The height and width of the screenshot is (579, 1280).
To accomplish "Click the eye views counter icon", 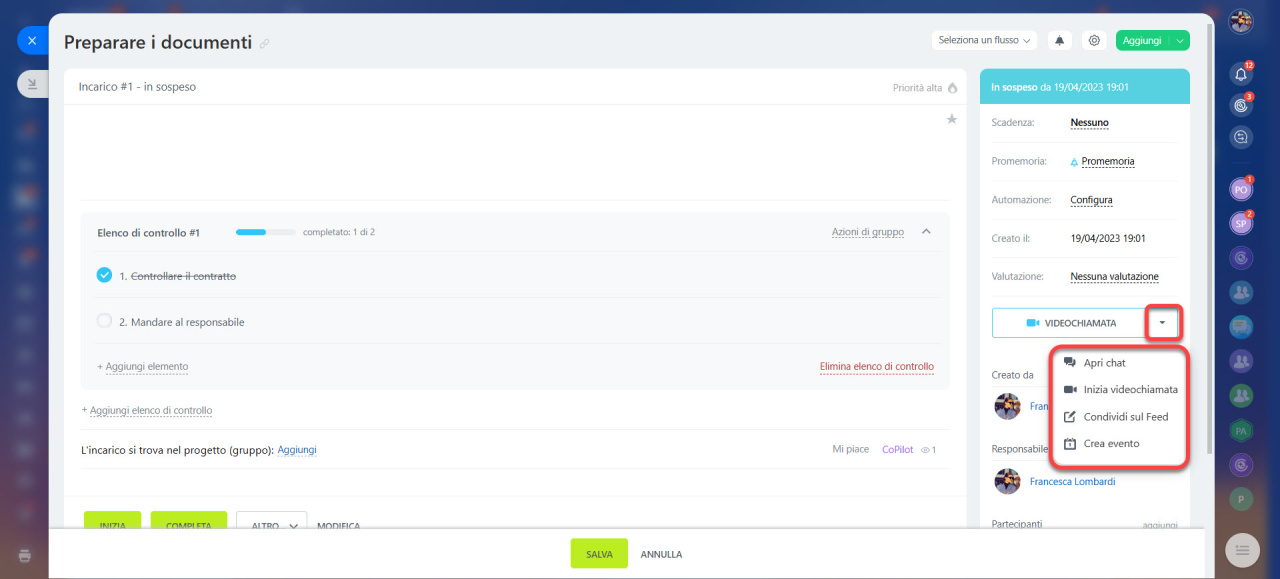I will click(x=925, y=450).
